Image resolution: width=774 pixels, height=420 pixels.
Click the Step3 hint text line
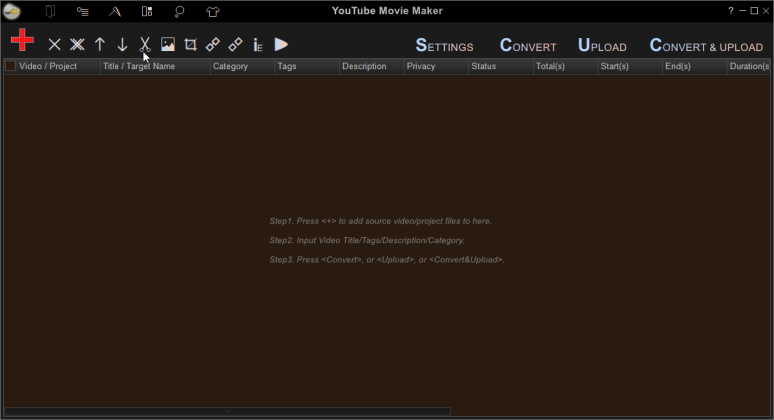(x=387, y=260)
